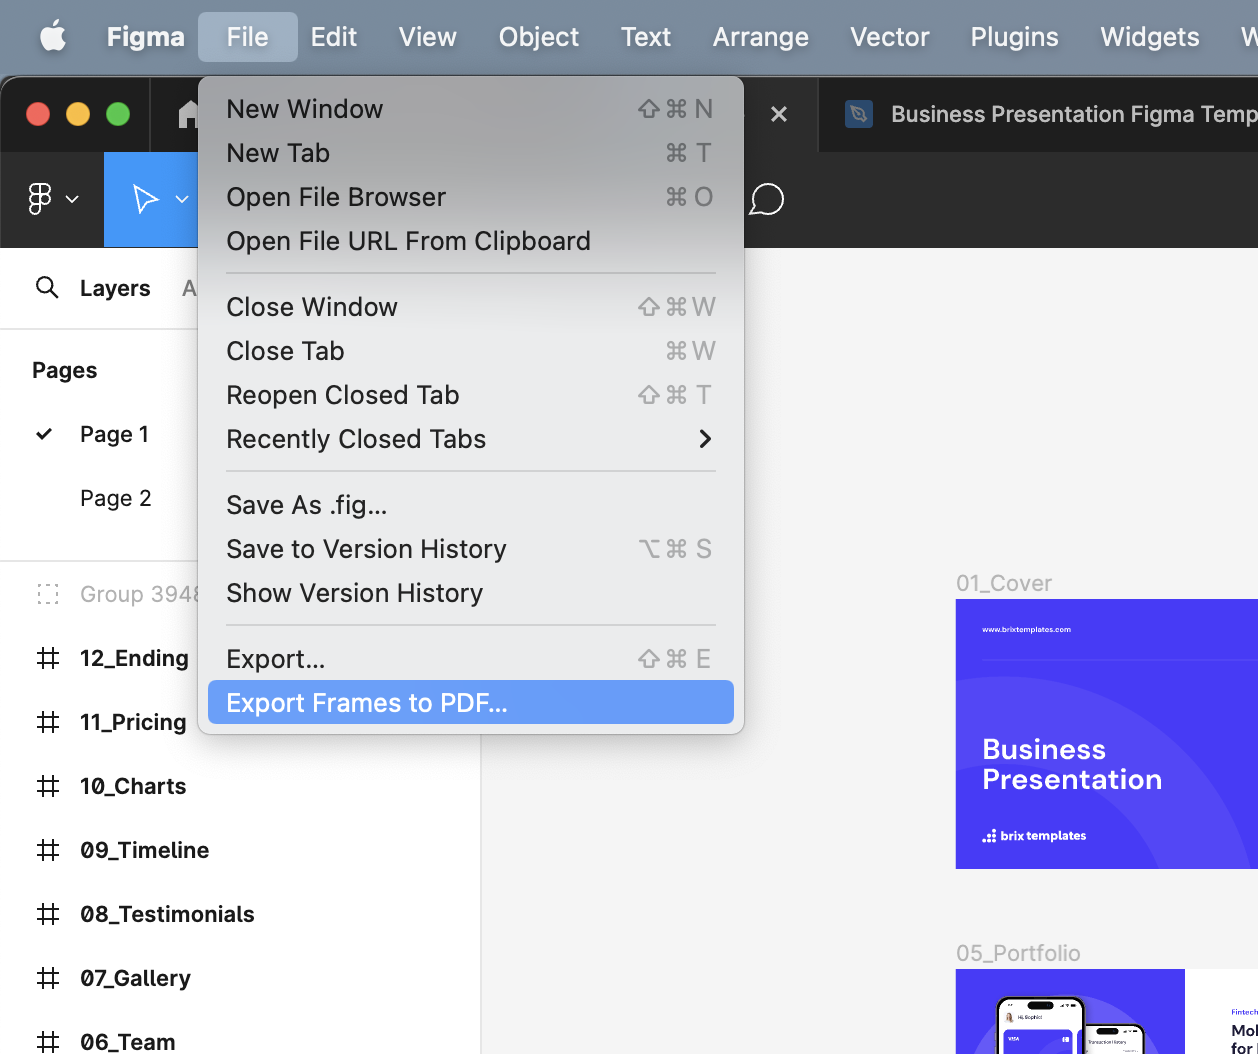Click Business Presentation tab file icon
Image resolution: width=1258 pixels, height=1054 pixels.
pyautogui.click(x=859, y=114)
